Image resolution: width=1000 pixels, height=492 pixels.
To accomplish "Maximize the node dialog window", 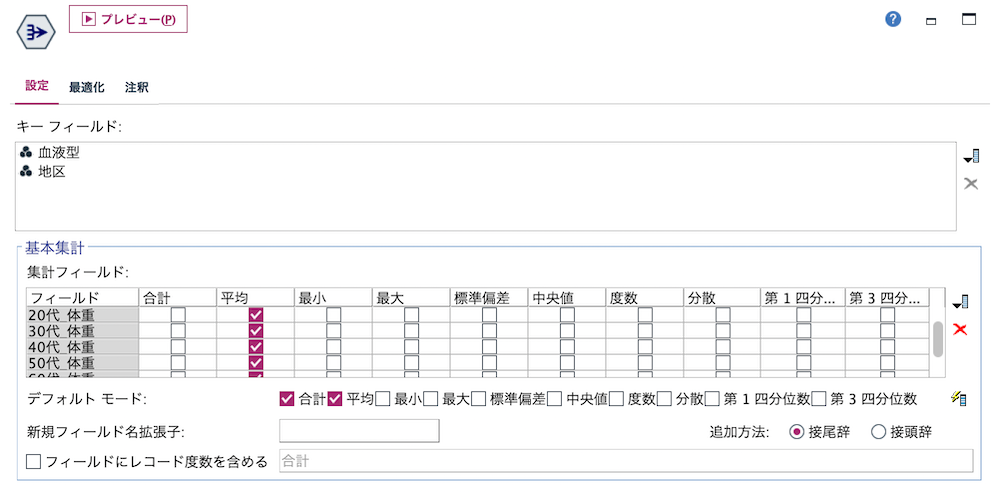I will click(x=969, y=19).
